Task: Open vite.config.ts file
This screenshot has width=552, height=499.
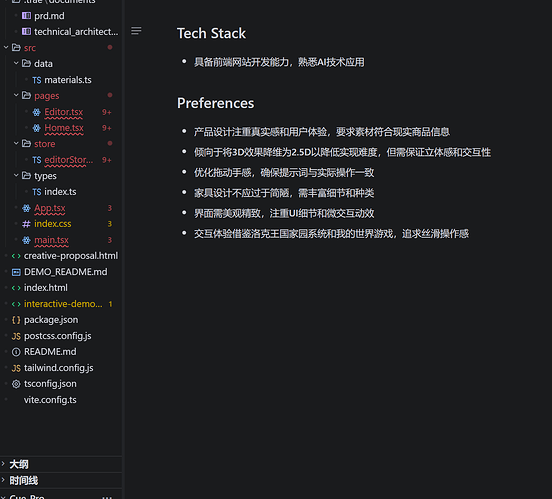Action: click(50, 400)
